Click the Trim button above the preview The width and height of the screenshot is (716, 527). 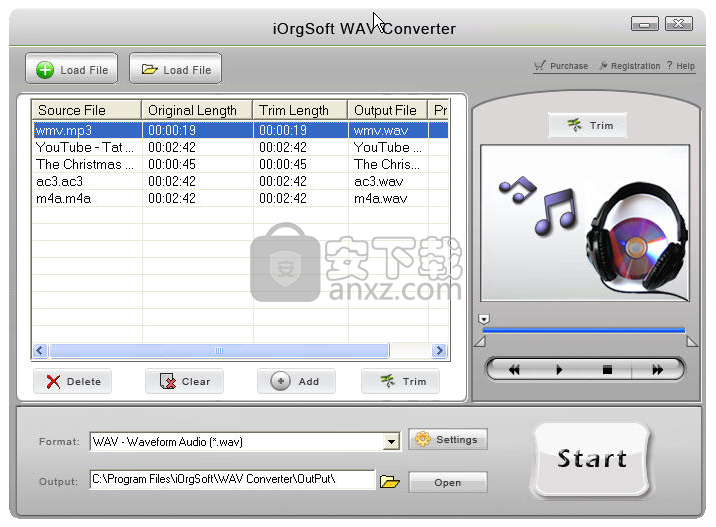point(588,125)
